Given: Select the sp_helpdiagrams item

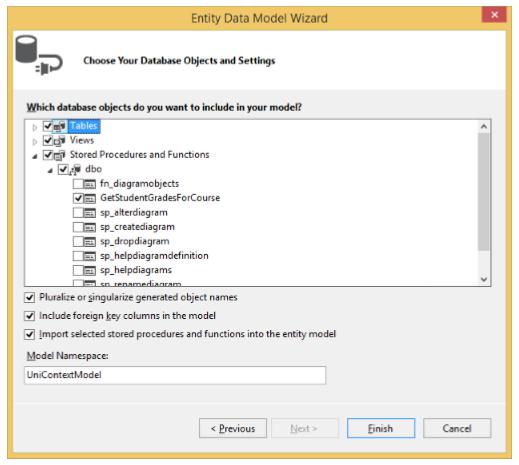Looking at the screenshot, I should point(136,270).
